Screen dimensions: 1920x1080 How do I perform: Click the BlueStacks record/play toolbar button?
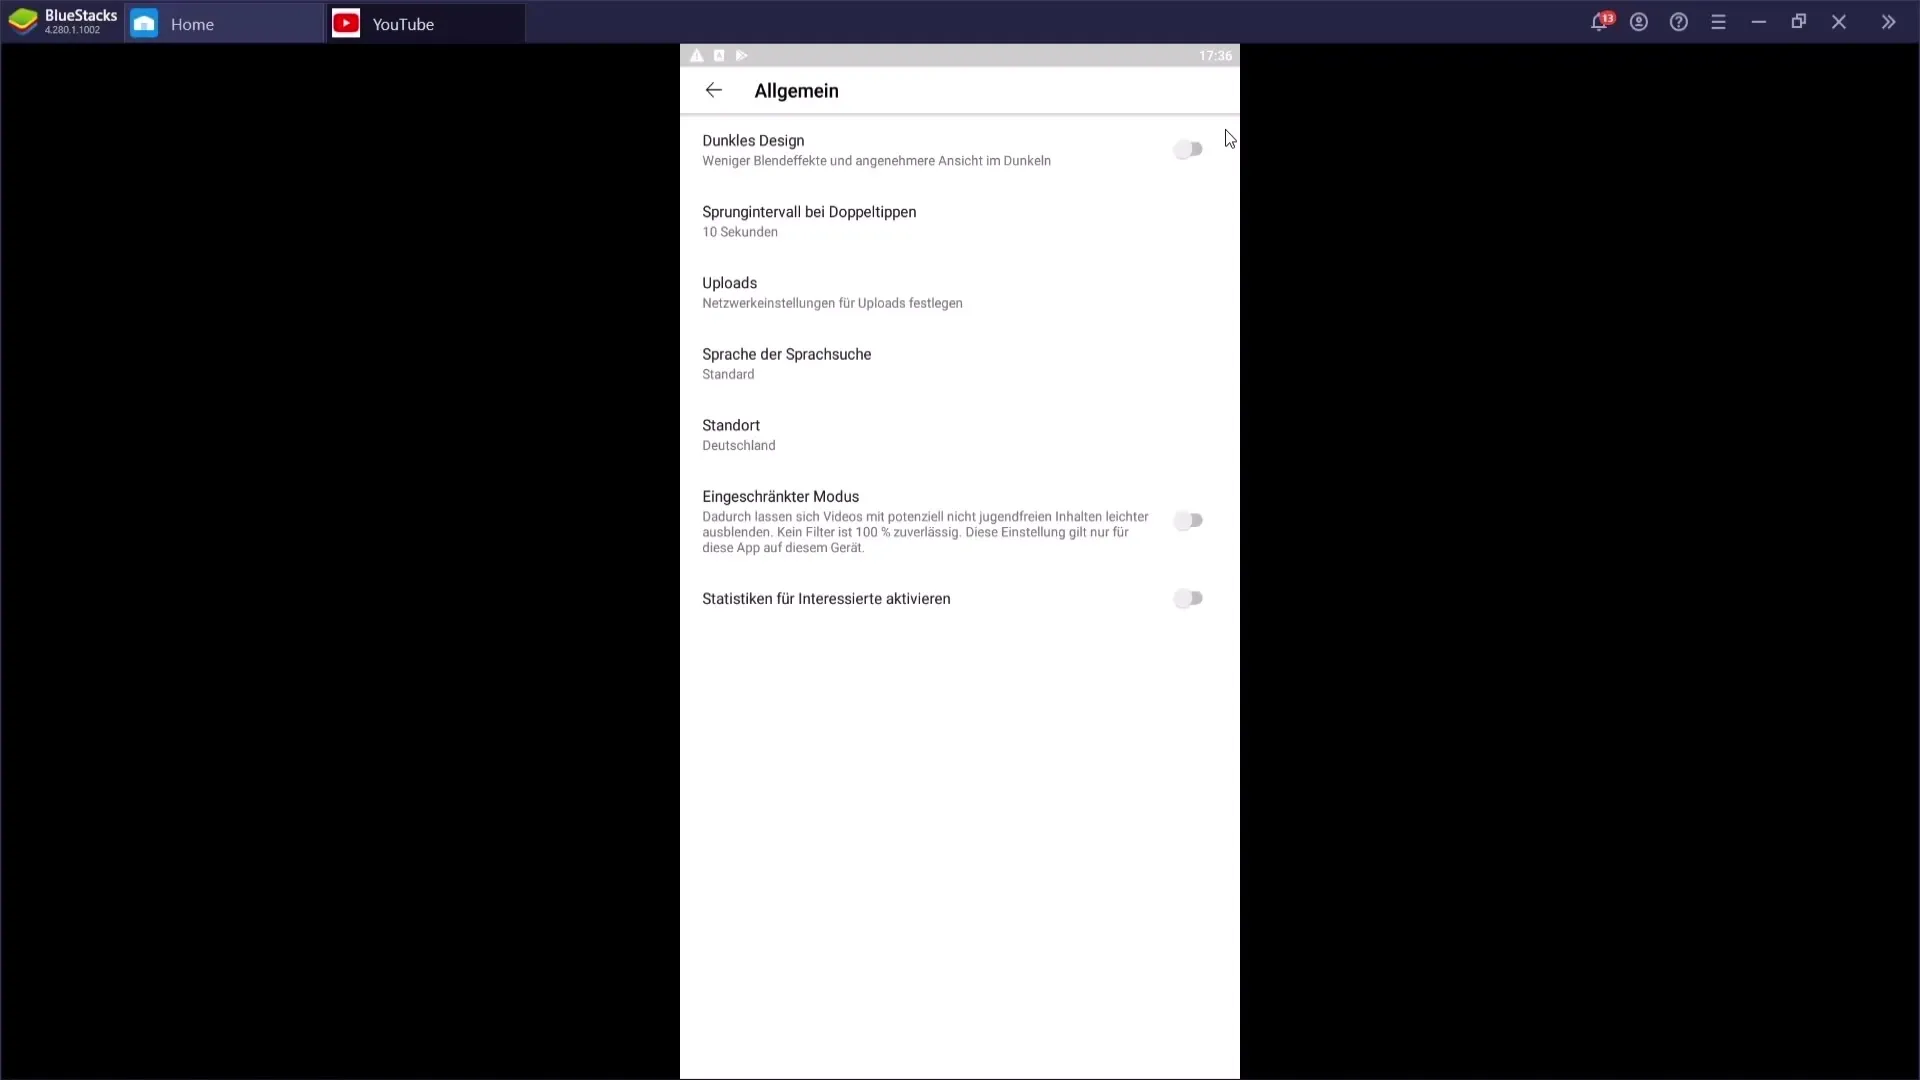(x=742, y=55)
